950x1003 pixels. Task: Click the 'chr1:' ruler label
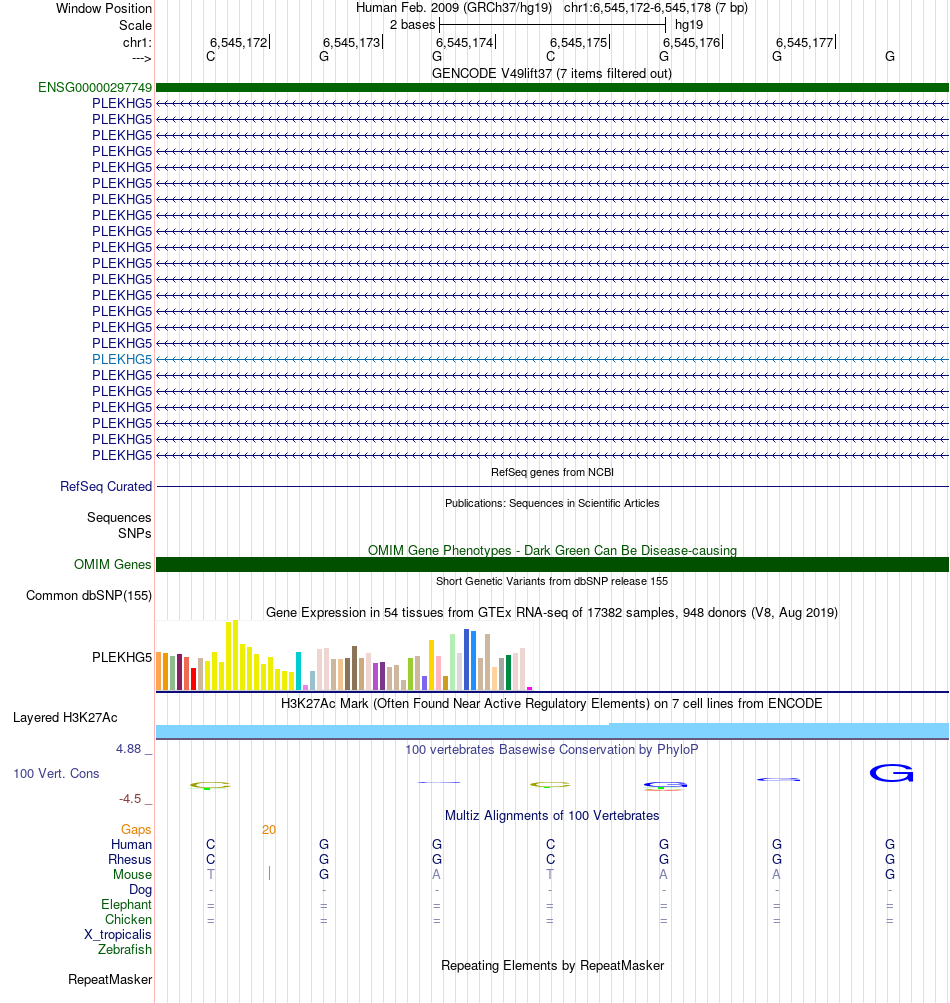pos(137,43)
